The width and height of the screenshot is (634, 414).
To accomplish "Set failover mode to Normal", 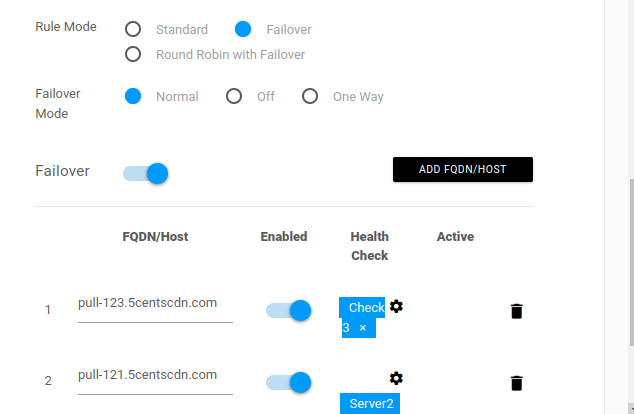I will [x=133, y=96].
